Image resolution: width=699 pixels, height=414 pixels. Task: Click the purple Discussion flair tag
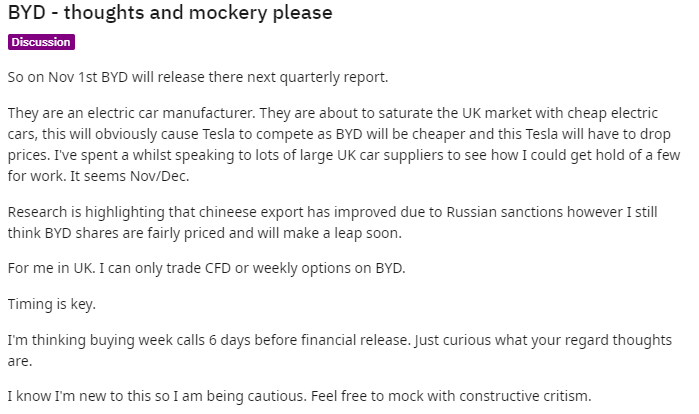(41, 42)
